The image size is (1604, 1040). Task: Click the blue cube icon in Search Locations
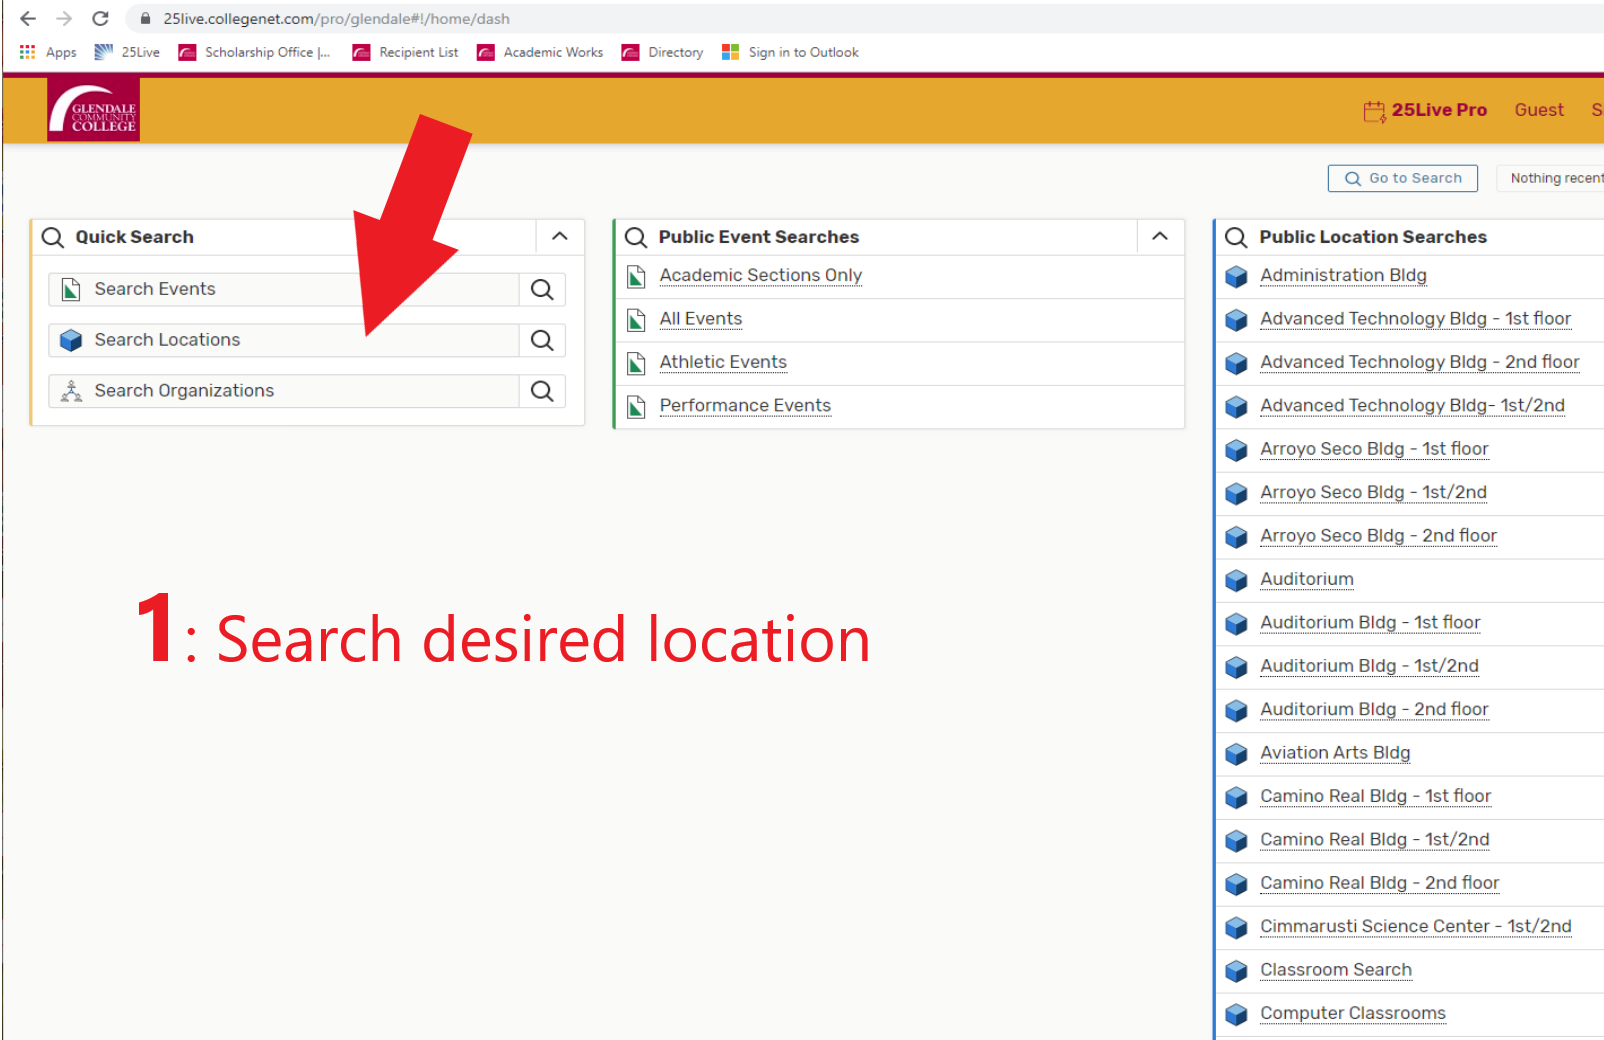coord(71,340)
